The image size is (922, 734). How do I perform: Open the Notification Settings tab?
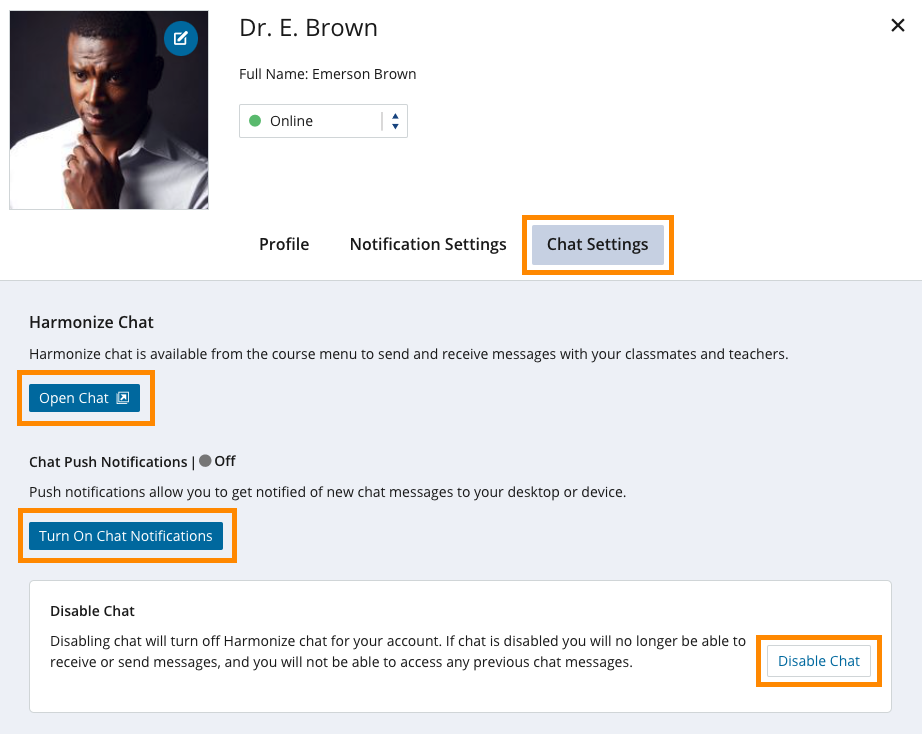pos(427,244)
